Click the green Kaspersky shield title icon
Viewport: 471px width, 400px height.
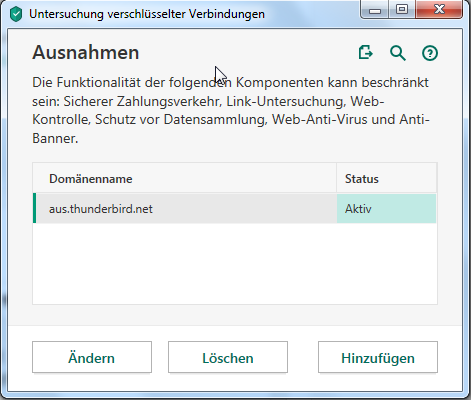click(x=16, y=14)
